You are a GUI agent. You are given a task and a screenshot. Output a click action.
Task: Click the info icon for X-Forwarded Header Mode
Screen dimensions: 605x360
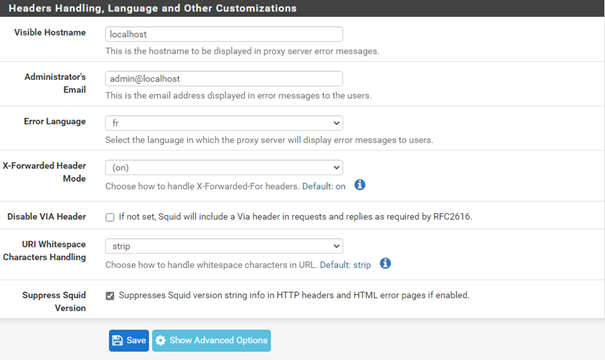(360, 185)
